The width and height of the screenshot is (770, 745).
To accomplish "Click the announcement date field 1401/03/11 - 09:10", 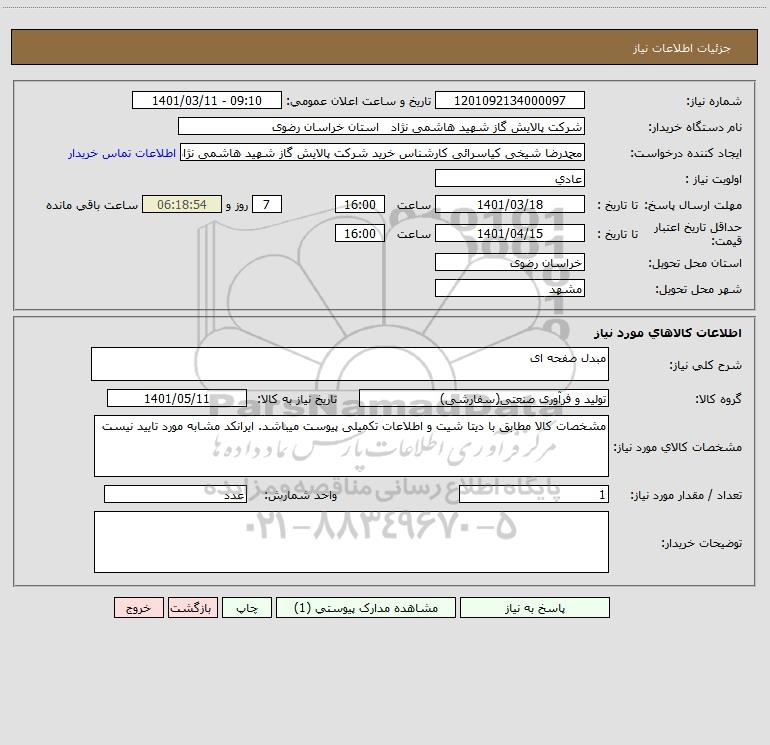I will click(207, 100).
